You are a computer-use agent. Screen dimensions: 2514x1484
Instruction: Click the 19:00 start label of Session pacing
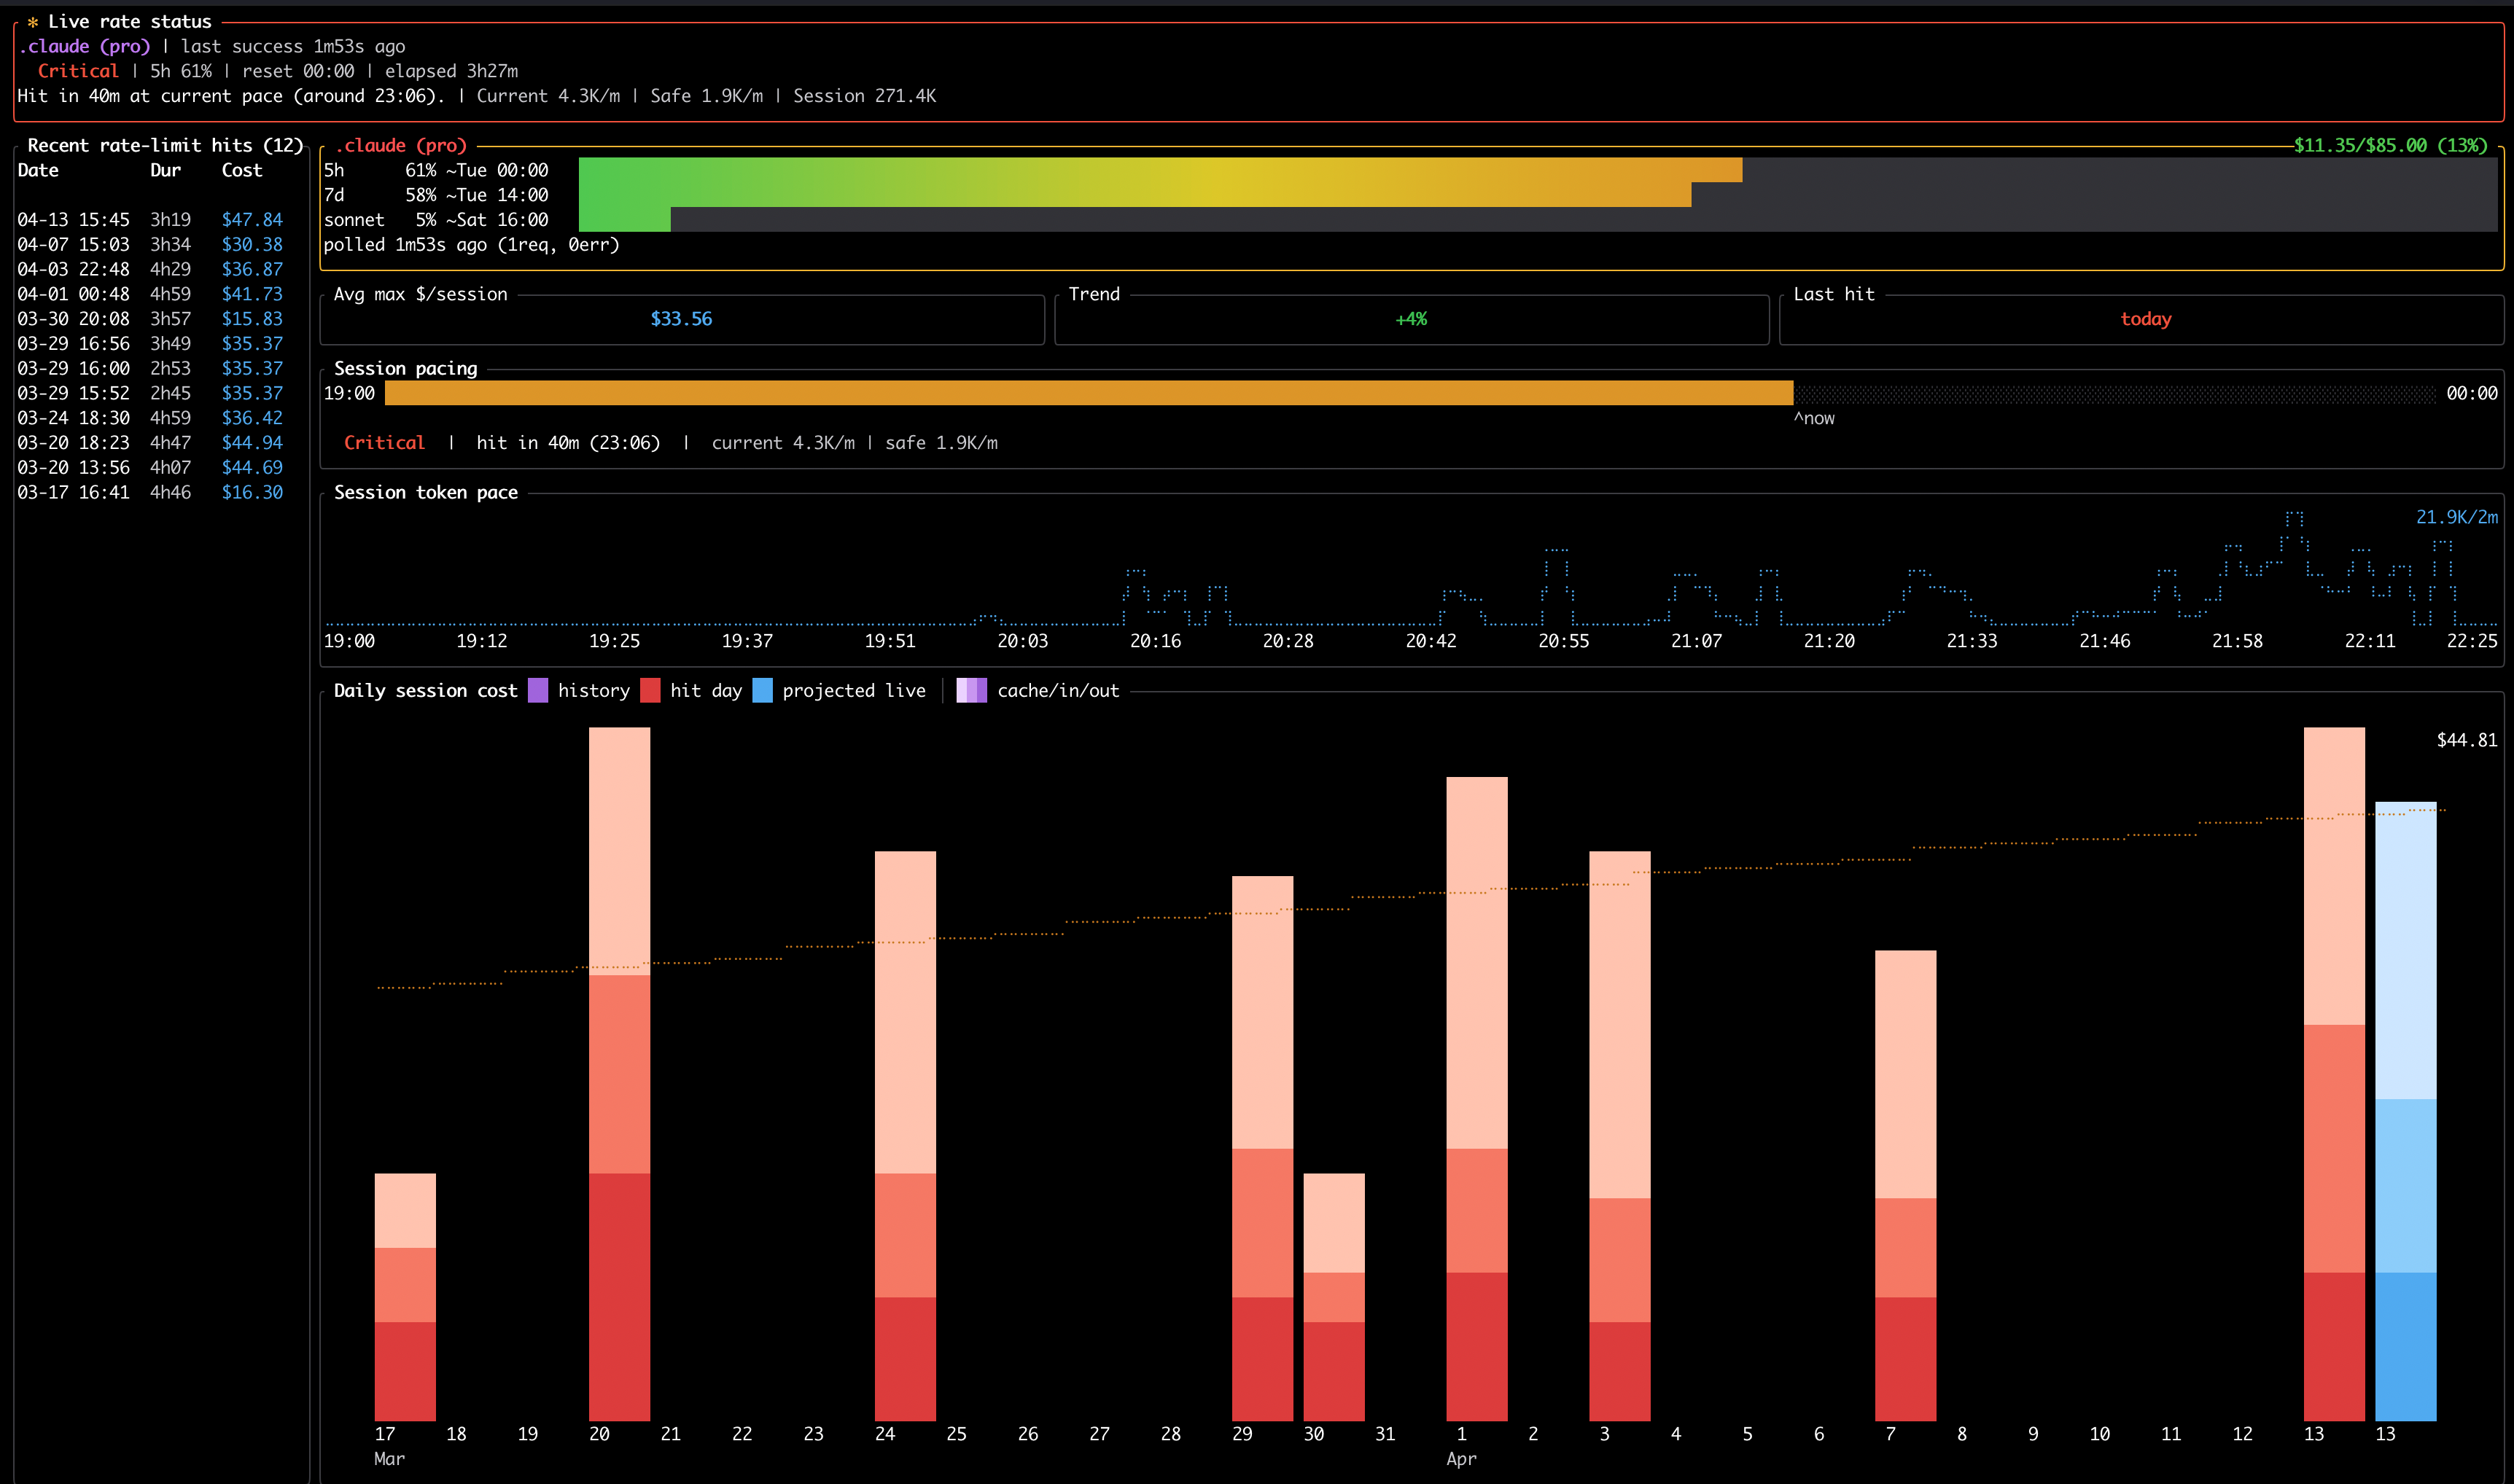tap(349, 393)
